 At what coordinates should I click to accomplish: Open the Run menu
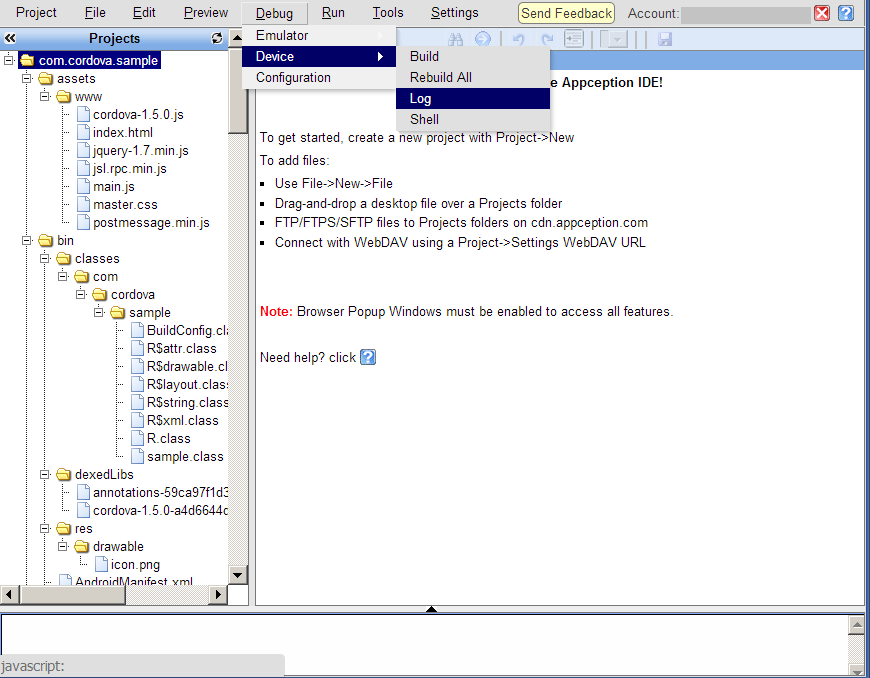click(333, 12)
